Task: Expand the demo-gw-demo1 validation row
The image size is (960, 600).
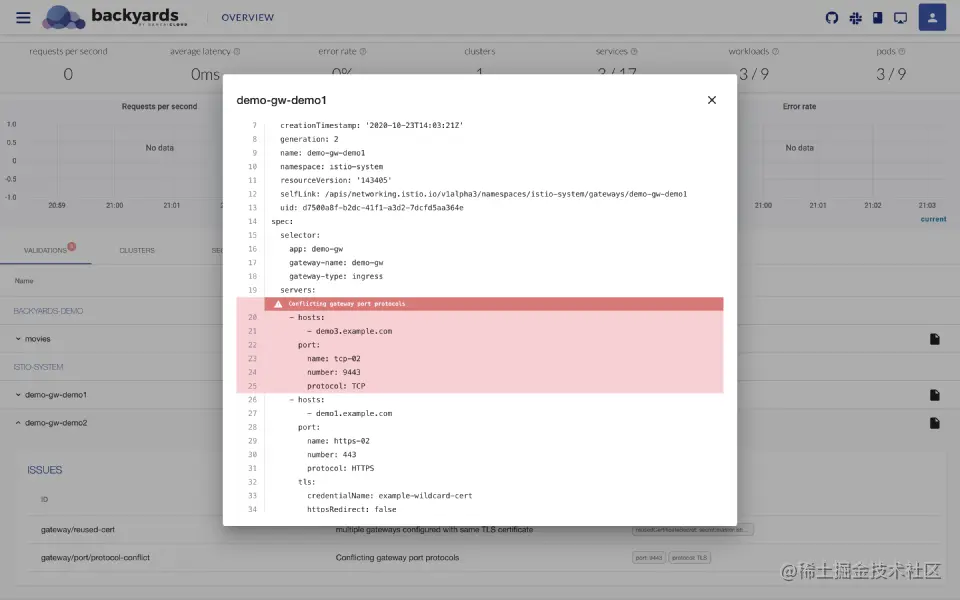Action: click(18, 395)
